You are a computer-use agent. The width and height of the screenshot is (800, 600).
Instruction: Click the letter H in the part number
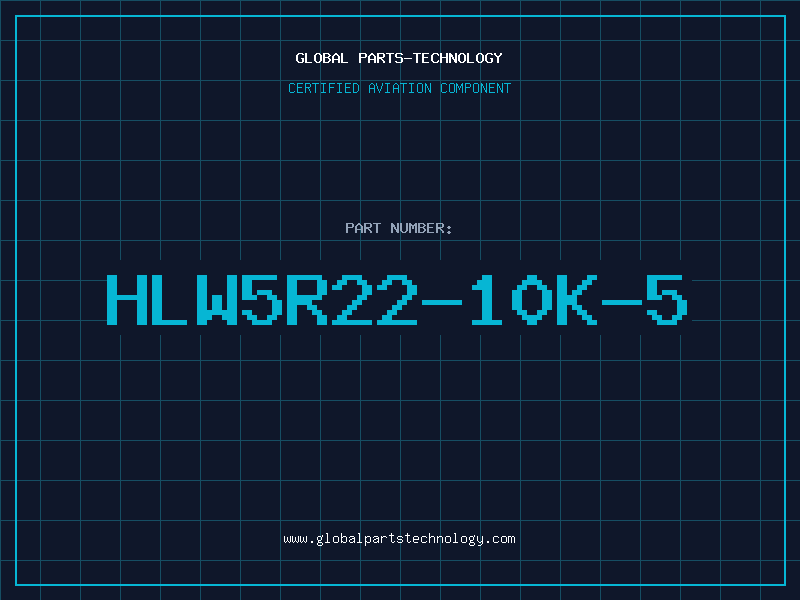(127, 300)
